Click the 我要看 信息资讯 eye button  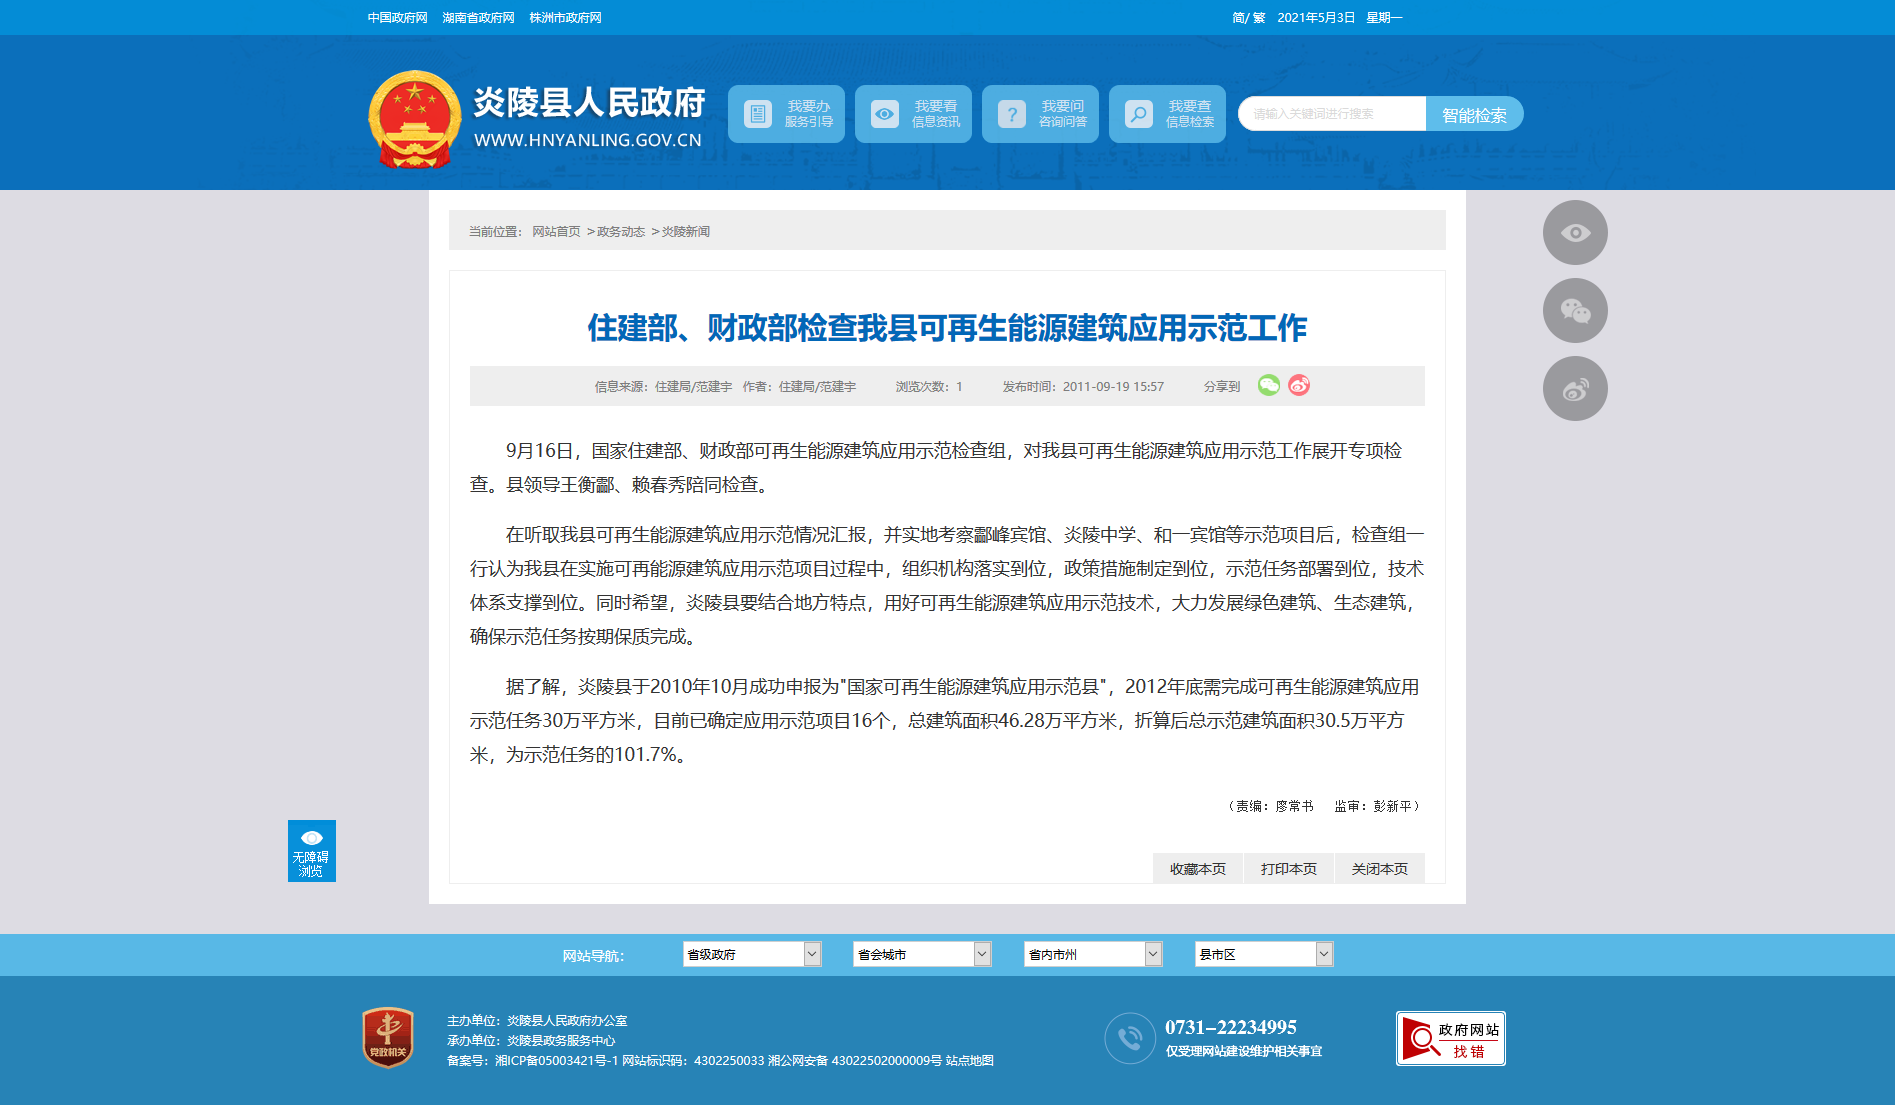913,114
